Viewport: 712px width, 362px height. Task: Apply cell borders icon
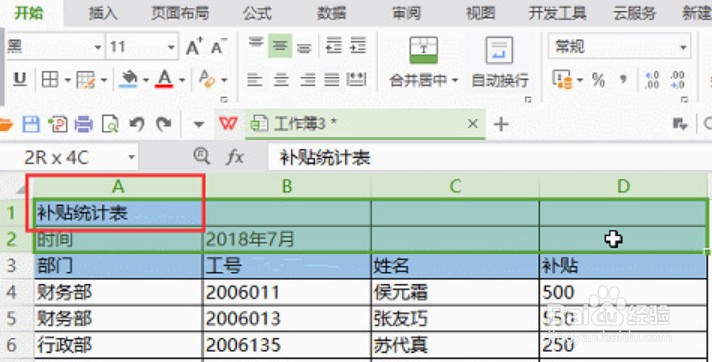point(50,79)
